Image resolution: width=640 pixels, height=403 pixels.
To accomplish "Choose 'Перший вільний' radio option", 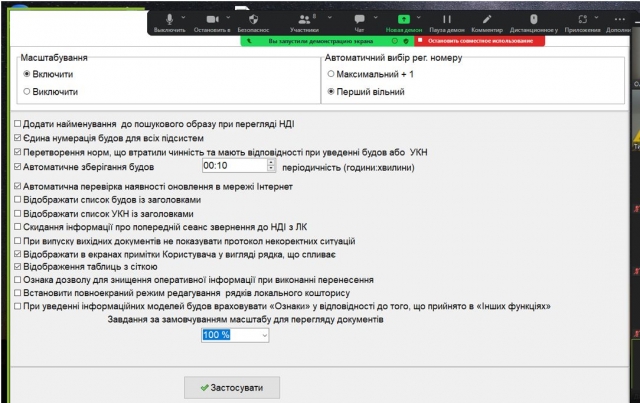I will click(331, 91).
